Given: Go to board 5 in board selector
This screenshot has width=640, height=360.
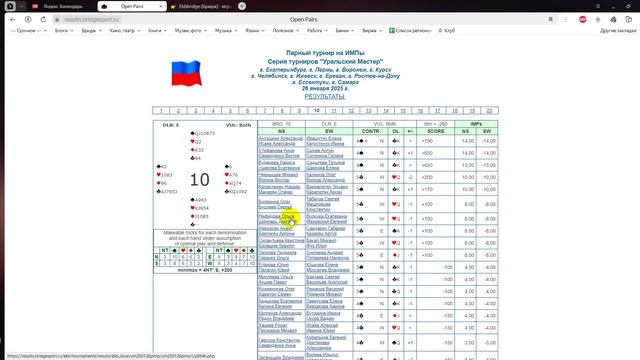Looking at the screenshot, I should (230, 111).
